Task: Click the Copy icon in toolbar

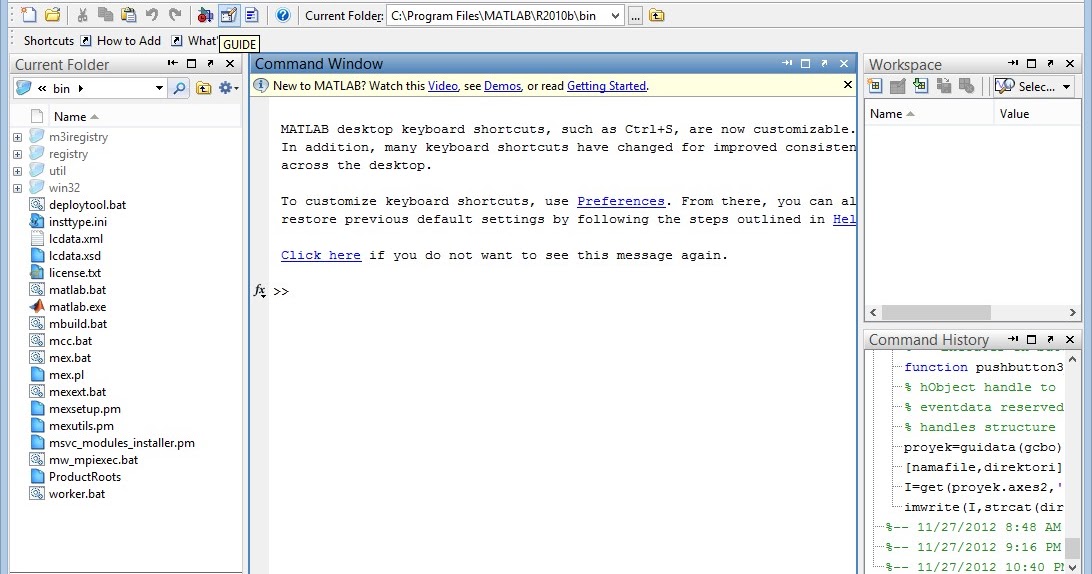Action: click(105, 15)
